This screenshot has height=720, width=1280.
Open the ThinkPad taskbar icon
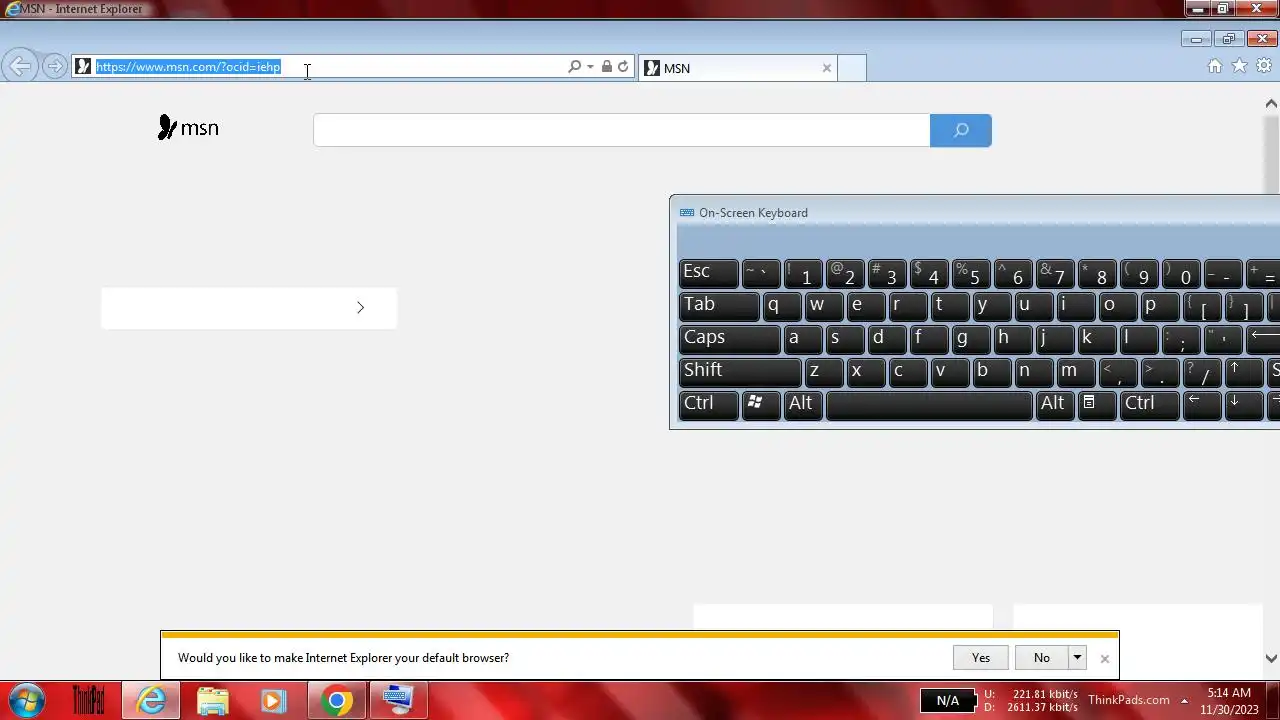pyautogui.click(x=88, y=700)
